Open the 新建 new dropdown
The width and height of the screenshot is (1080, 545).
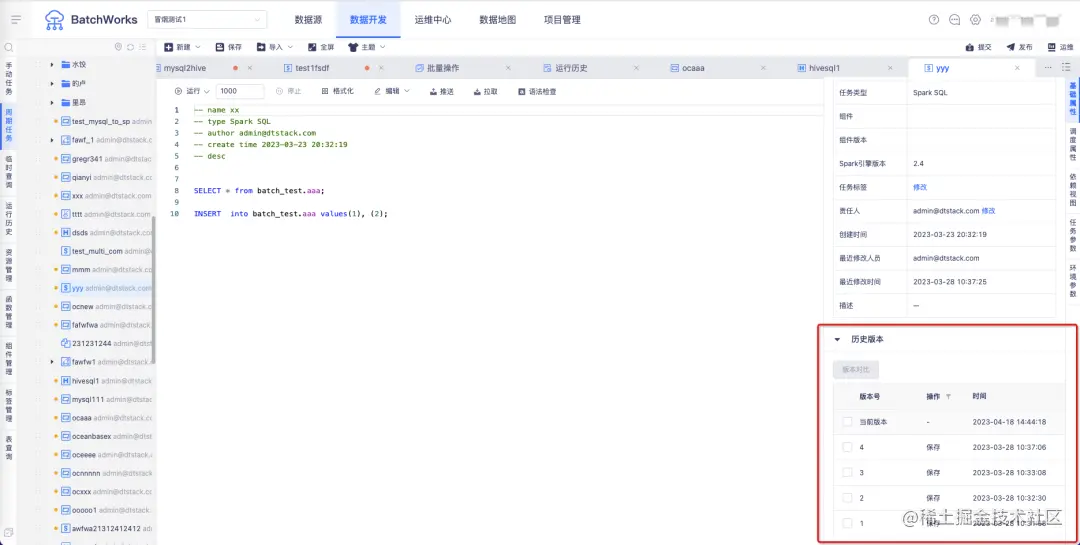tap(183, 47)
